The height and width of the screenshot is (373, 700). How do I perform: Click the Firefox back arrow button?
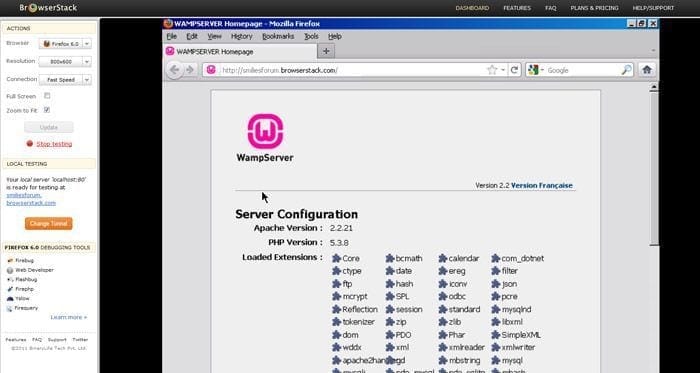click(175, 70)
